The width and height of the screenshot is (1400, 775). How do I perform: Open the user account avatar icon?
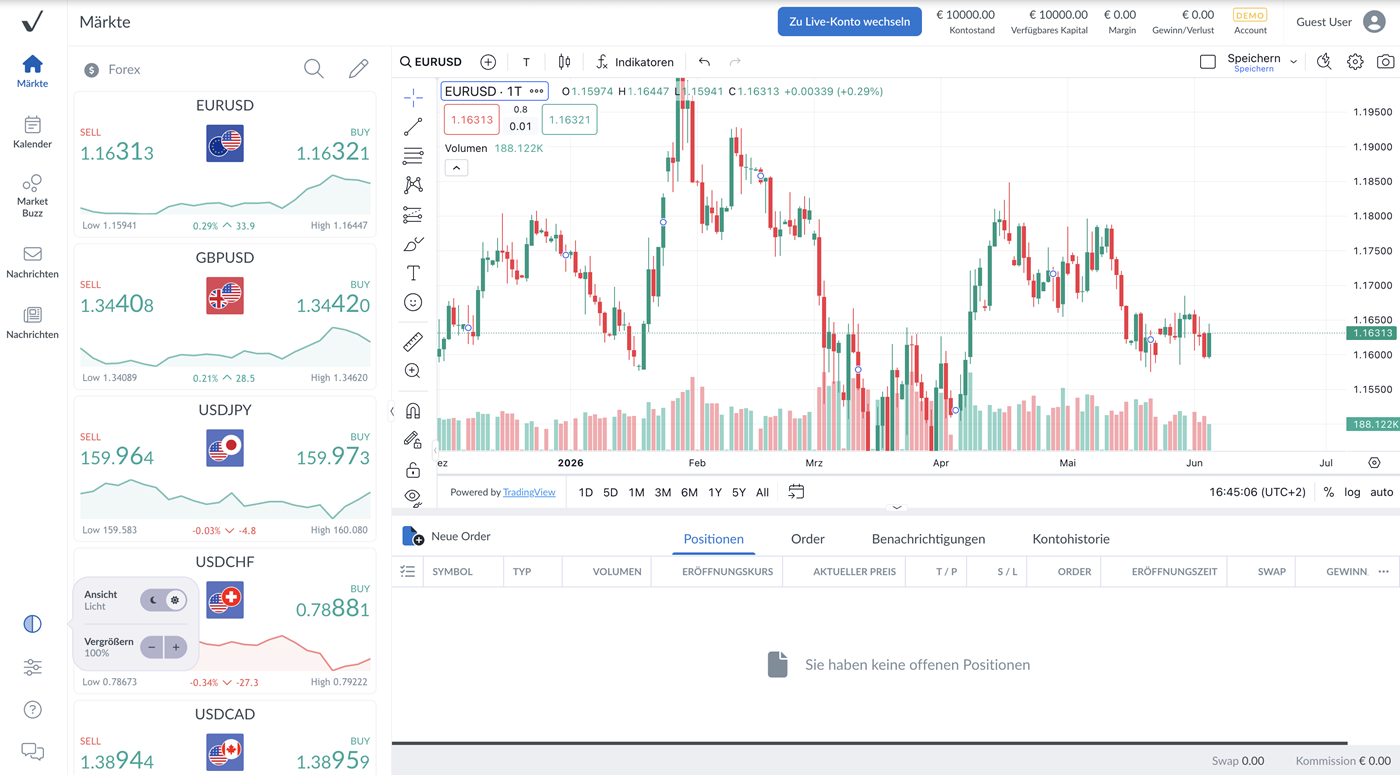pos(1374,22)
